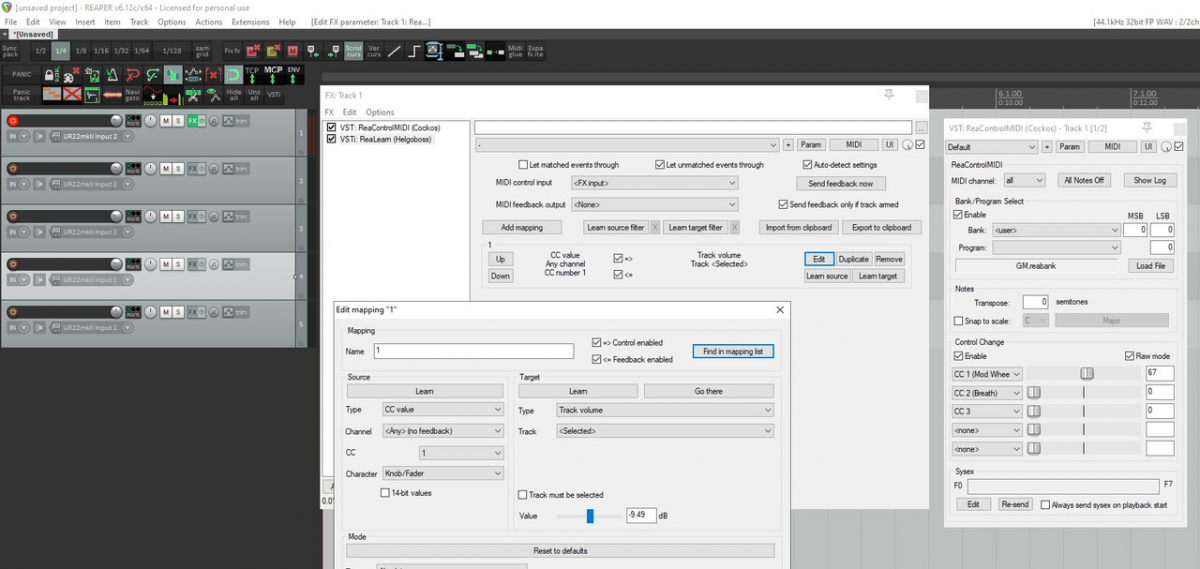Toggle the metronome icon in toolbar
1200x569 pixels.
[110, 74]
